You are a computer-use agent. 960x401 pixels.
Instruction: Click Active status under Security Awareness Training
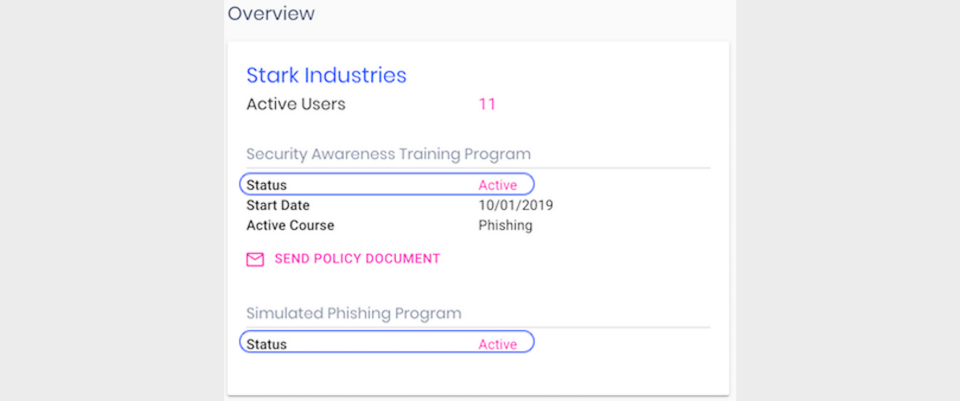click(x=497, y=185)
